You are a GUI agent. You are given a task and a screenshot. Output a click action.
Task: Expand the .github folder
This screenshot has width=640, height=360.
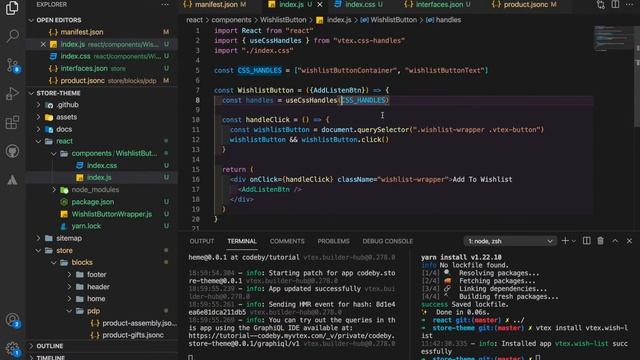[x=102, y=105]
